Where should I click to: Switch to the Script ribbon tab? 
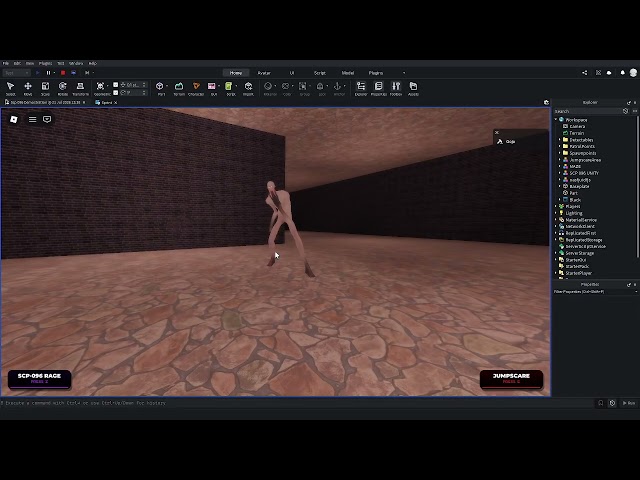(320, 73)
